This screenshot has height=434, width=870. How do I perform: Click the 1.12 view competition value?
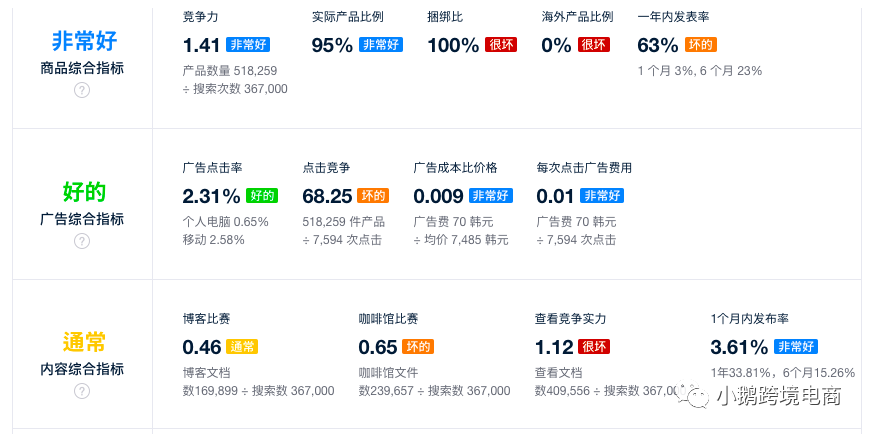(x=554, y=347)
